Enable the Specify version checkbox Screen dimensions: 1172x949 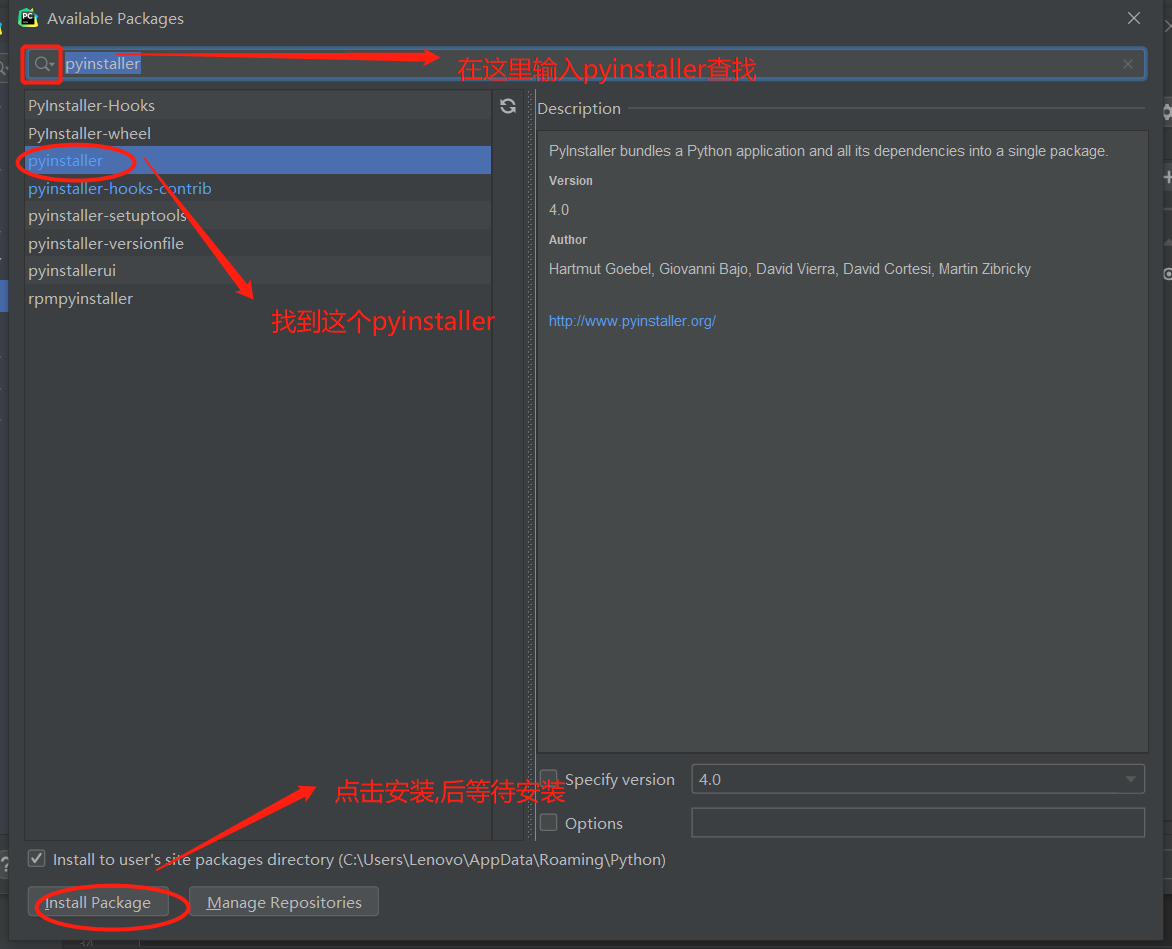pos(548,778)
